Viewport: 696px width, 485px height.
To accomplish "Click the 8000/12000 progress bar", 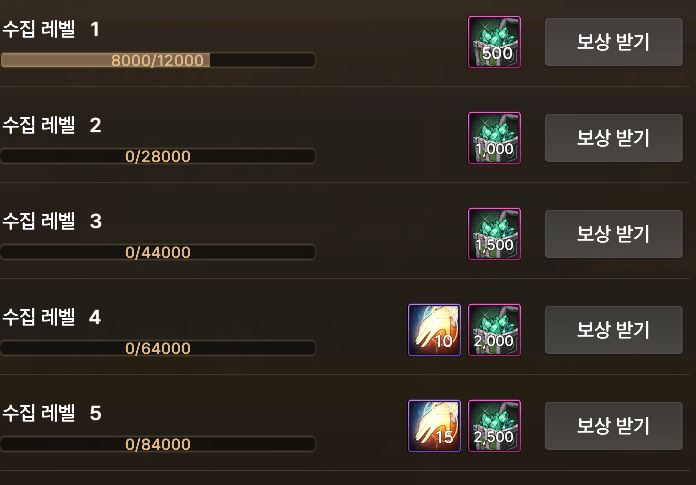I will (158, 60).
